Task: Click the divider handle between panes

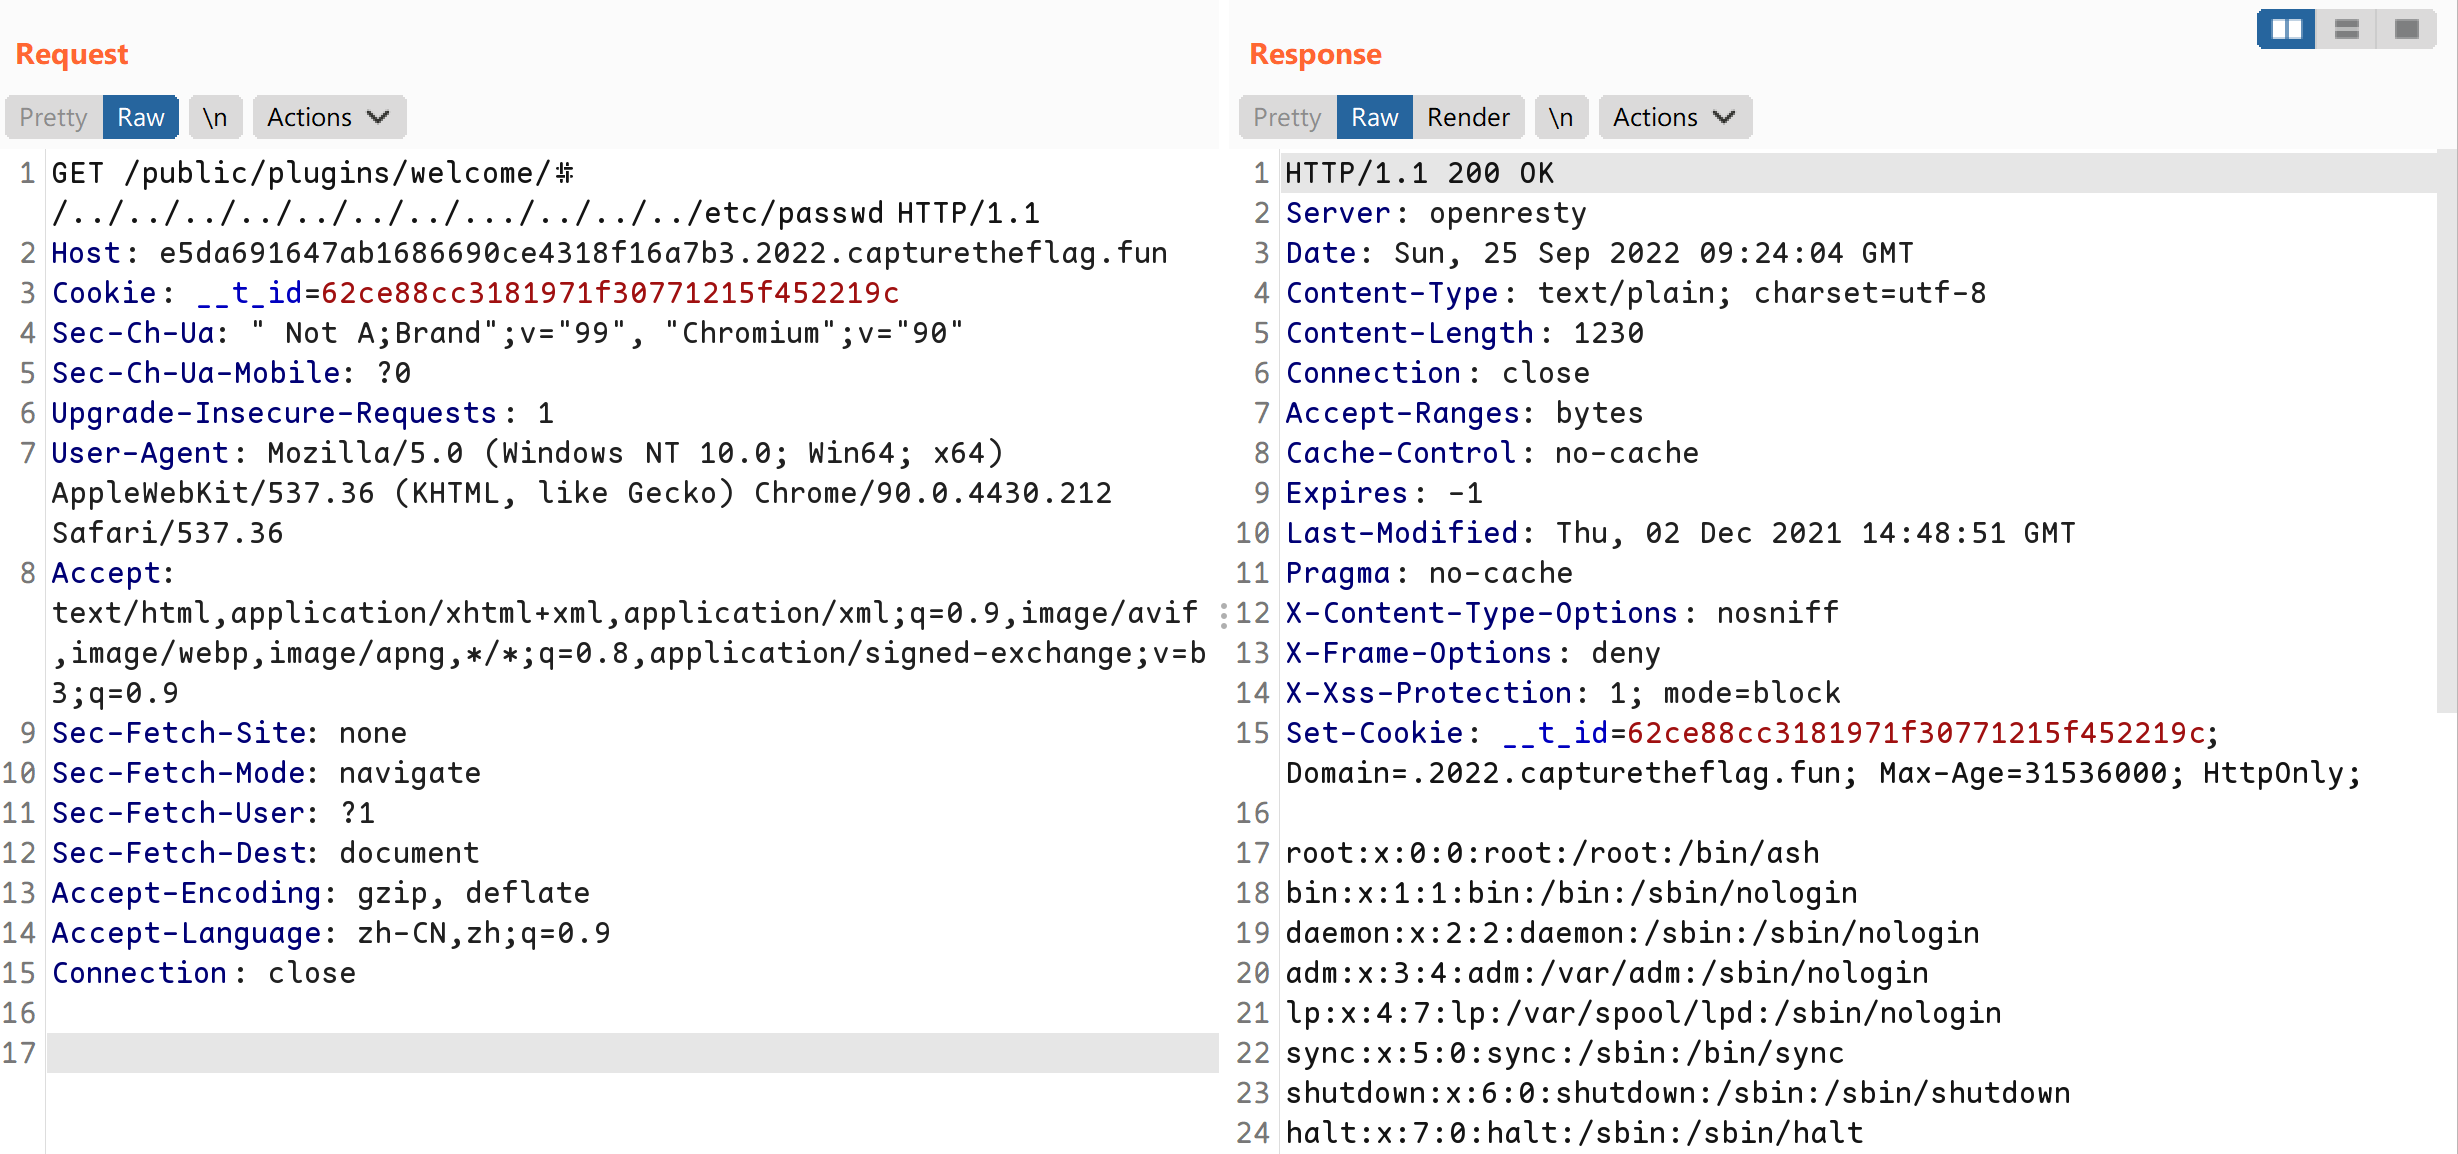Action: 1224,614
